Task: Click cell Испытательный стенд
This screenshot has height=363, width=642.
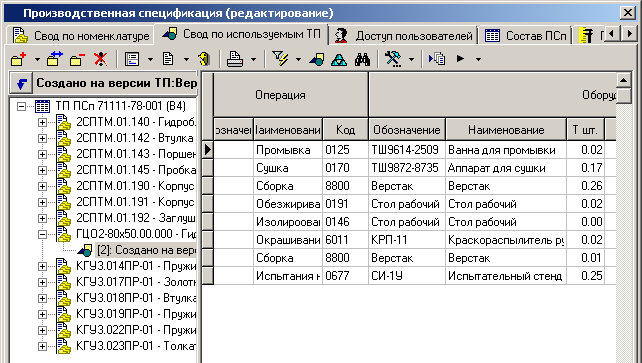Action: (x=506, y=276)
